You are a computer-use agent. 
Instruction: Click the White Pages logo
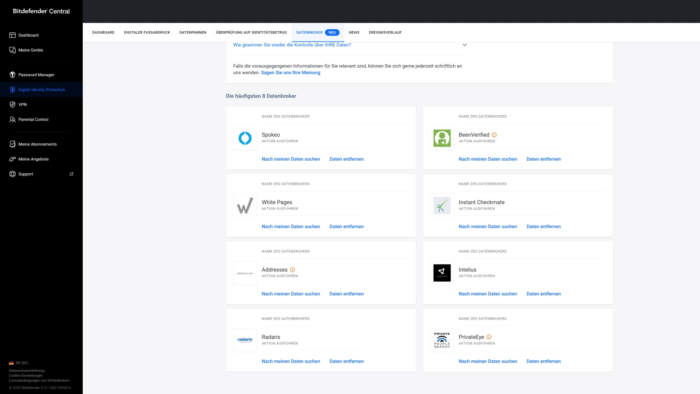[245, 206]
